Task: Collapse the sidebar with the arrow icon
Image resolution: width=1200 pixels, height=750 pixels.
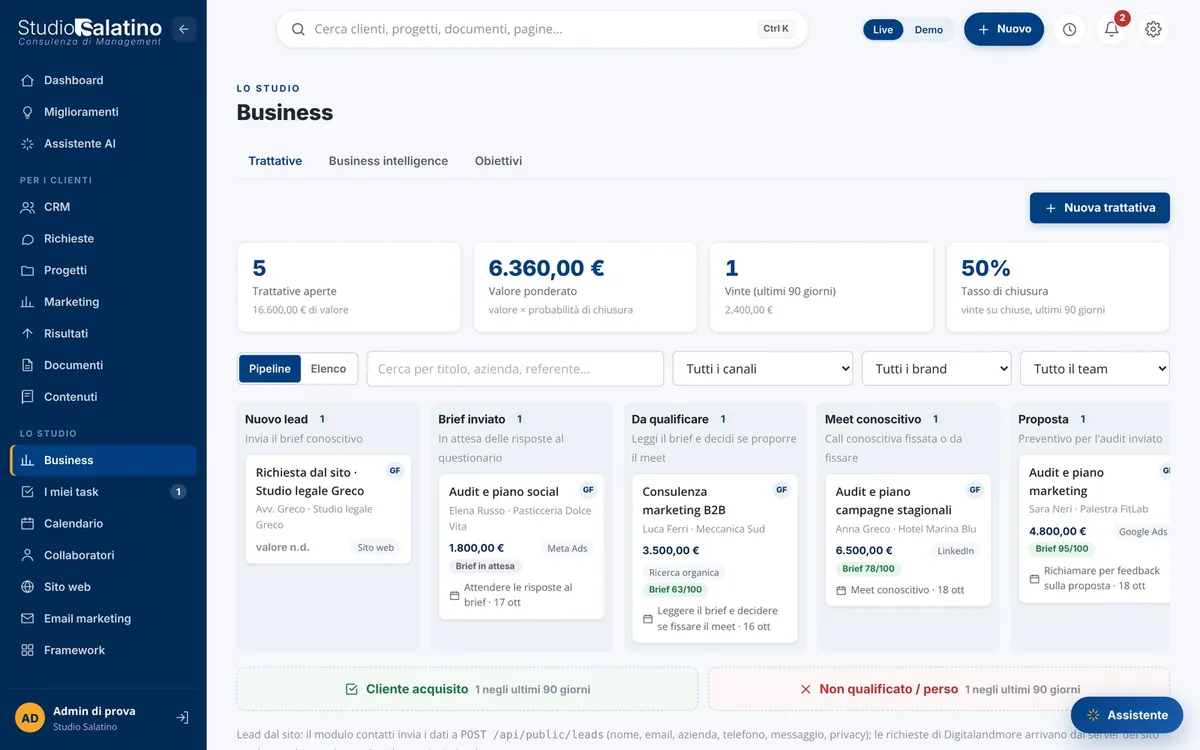Action: pyautogui.click(x=183, y=29)
